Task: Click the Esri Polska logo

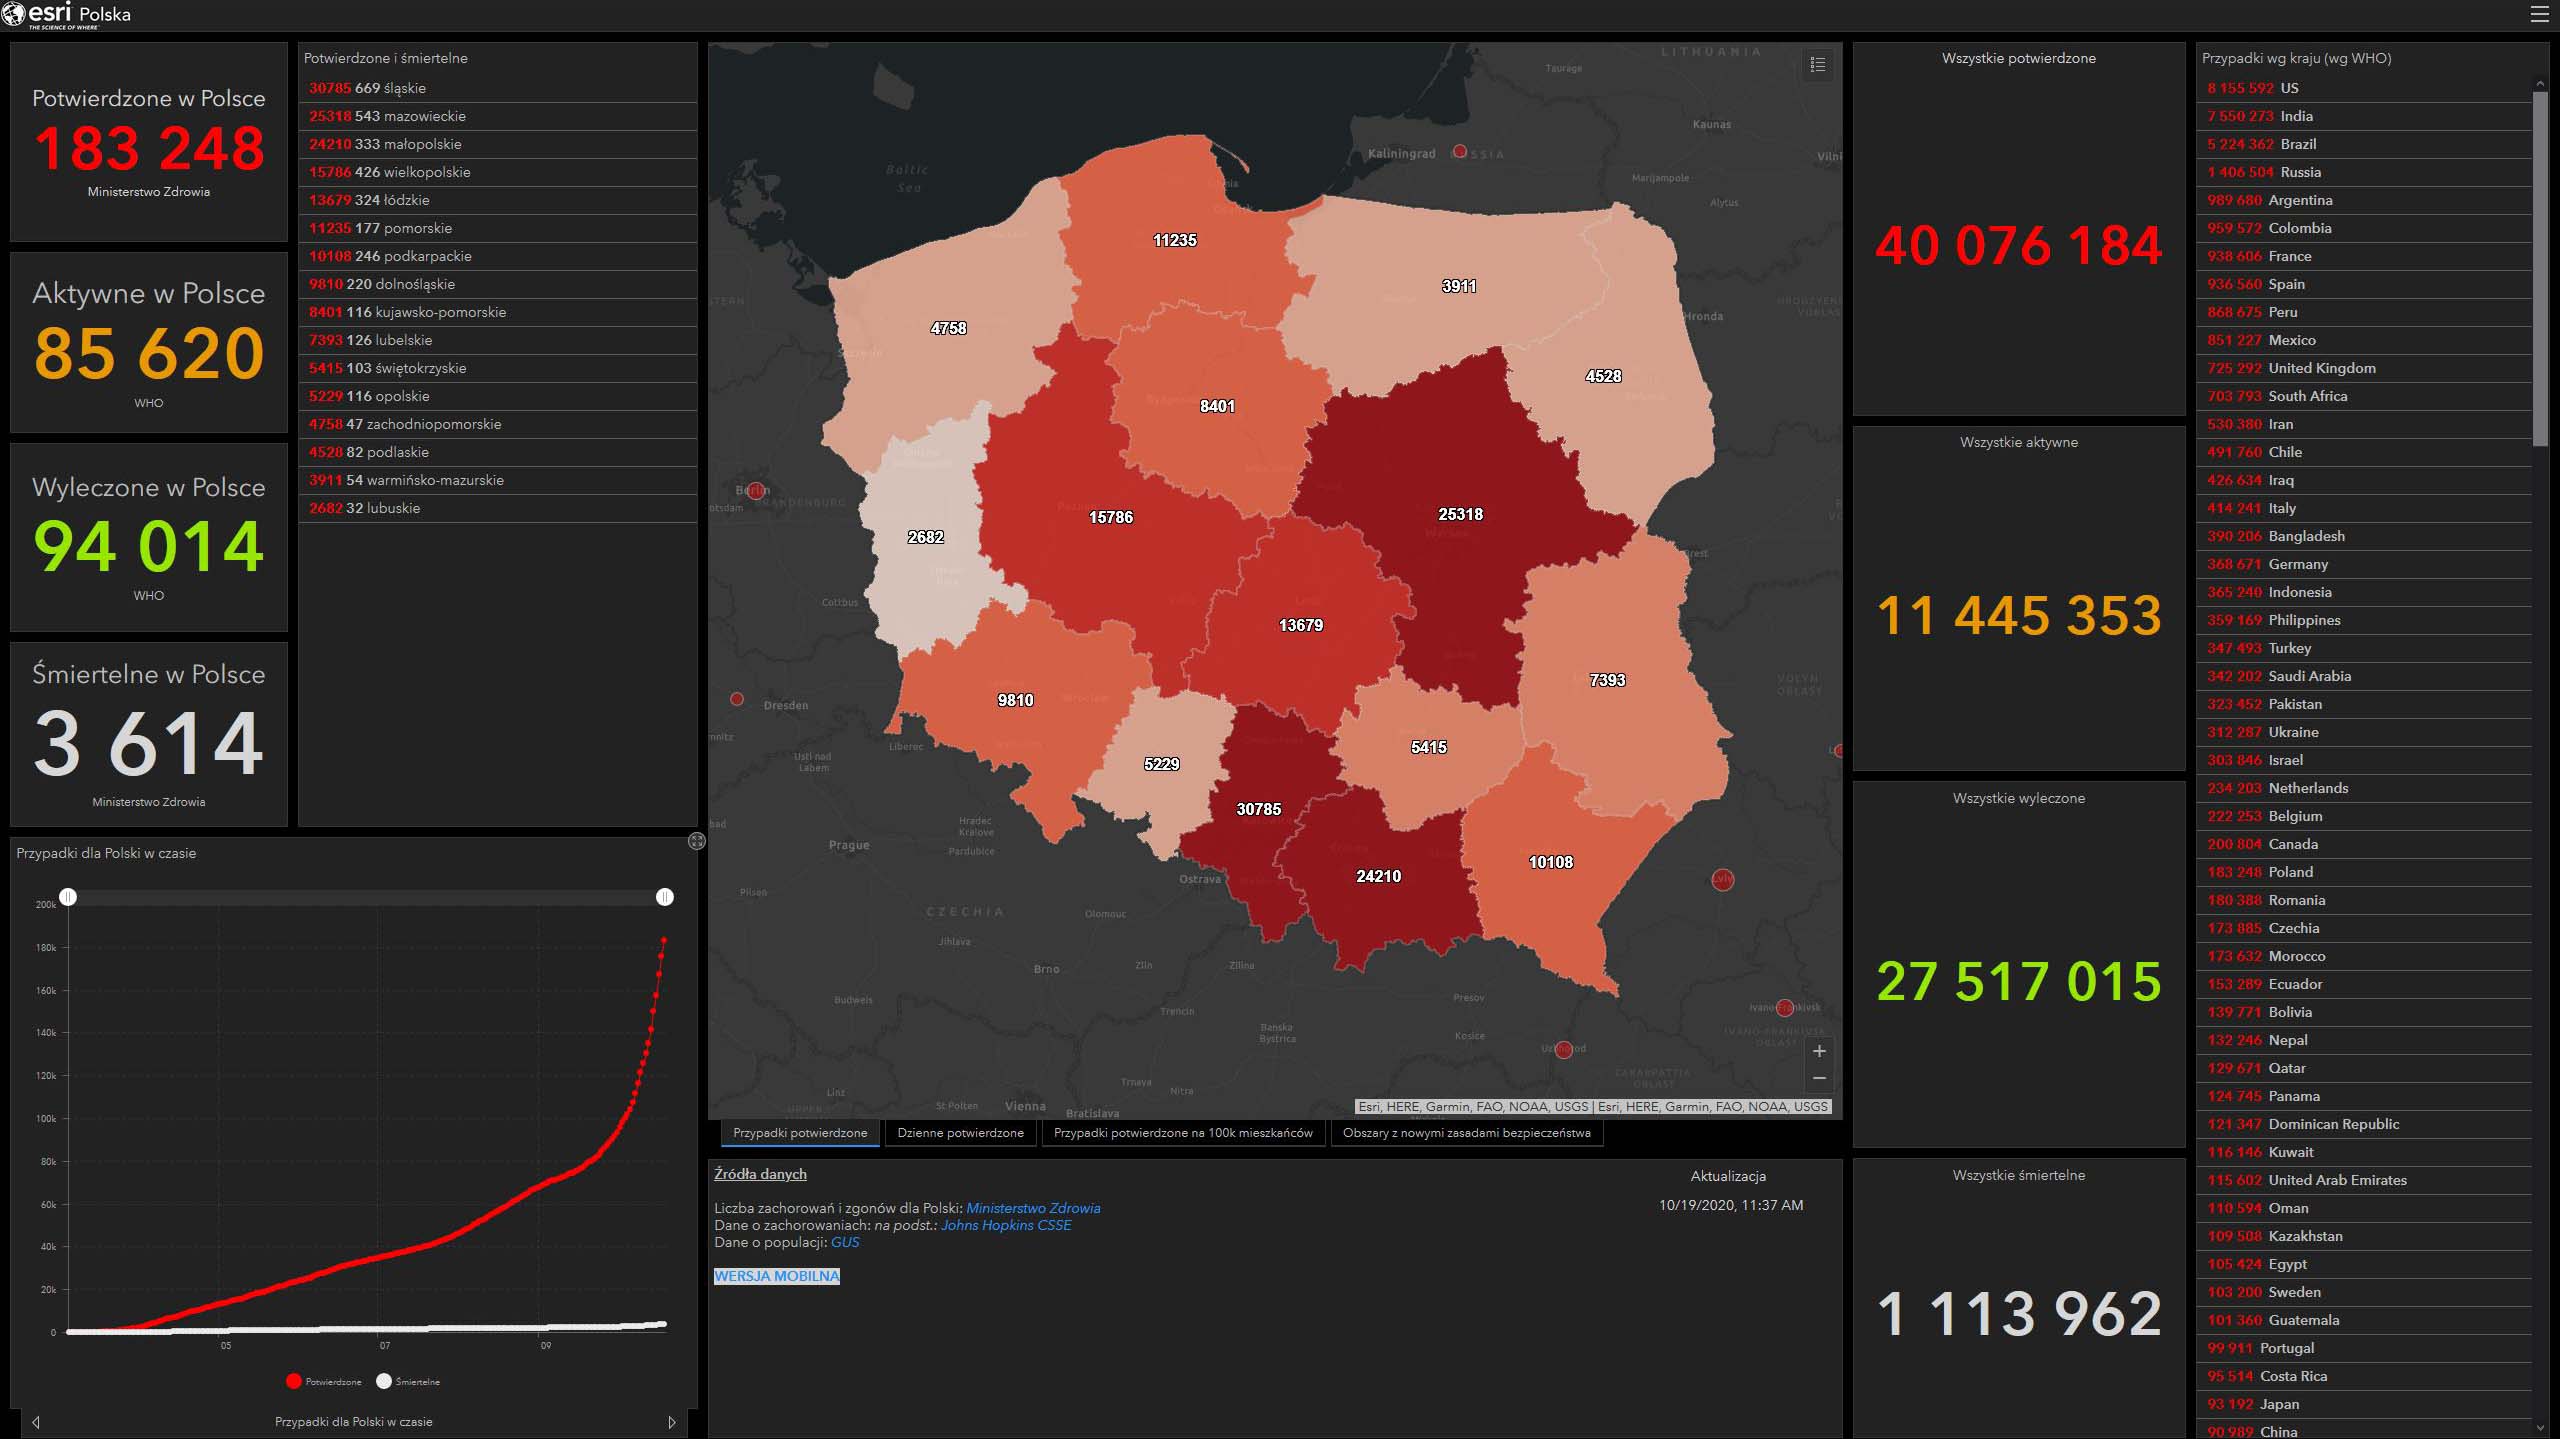Action: (68, 14)
